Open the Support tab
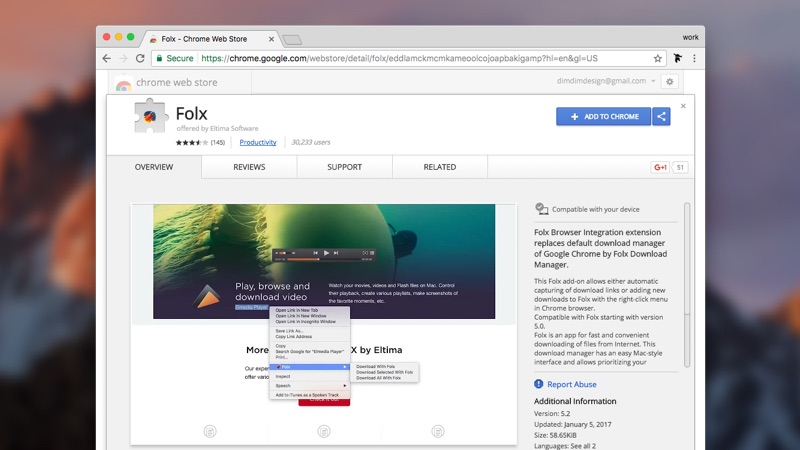This screenshot has width=800, height=450. tap(344, 167)
